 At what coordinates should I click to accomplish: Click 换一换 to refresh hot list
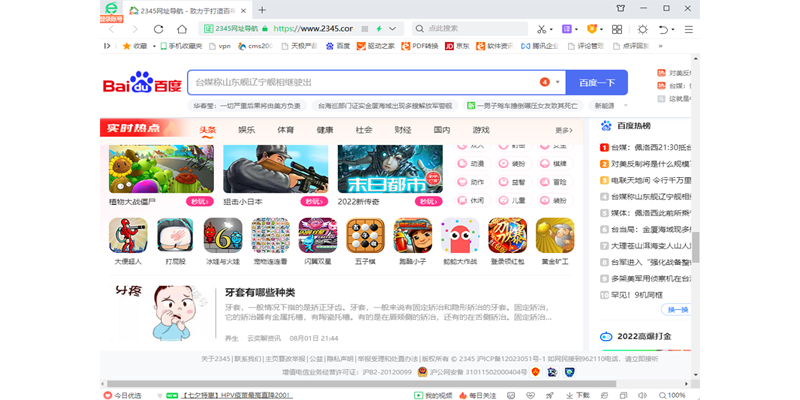point(678,309)
